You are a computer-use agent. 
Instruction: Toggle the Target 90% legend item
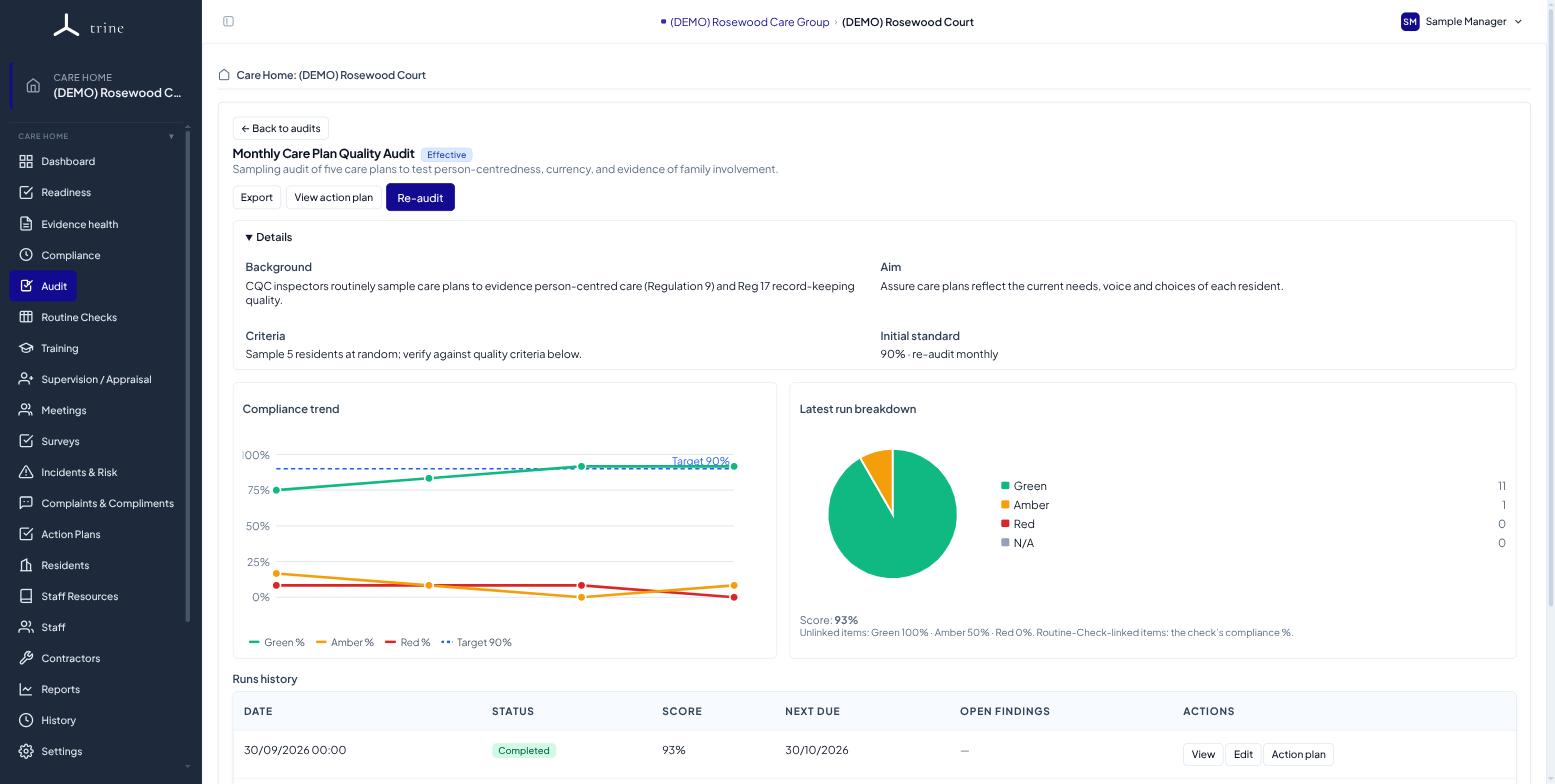coord(477,642)
